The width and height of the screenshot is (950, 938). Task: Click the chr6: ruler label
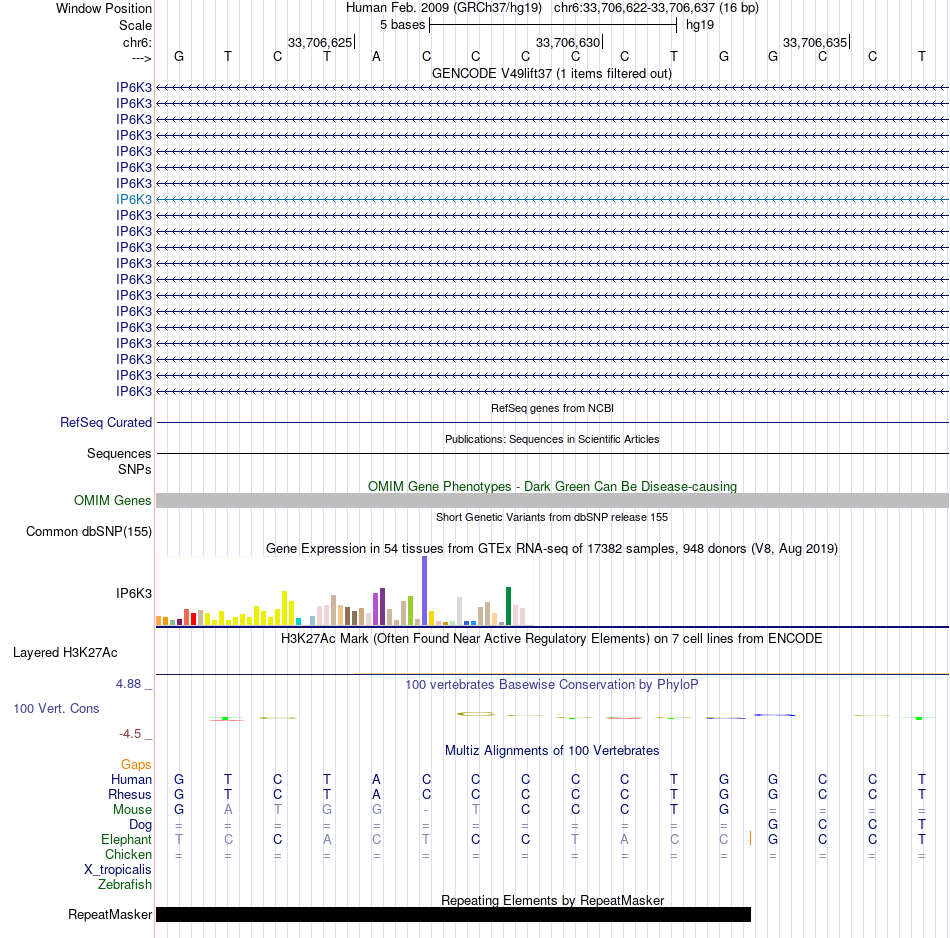point(137,42)
